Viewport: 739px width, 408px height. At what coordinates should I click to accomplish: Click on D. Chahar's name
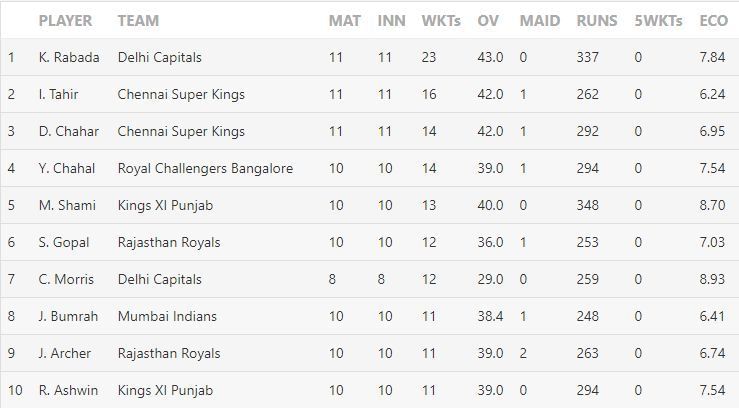coord(66,132)
